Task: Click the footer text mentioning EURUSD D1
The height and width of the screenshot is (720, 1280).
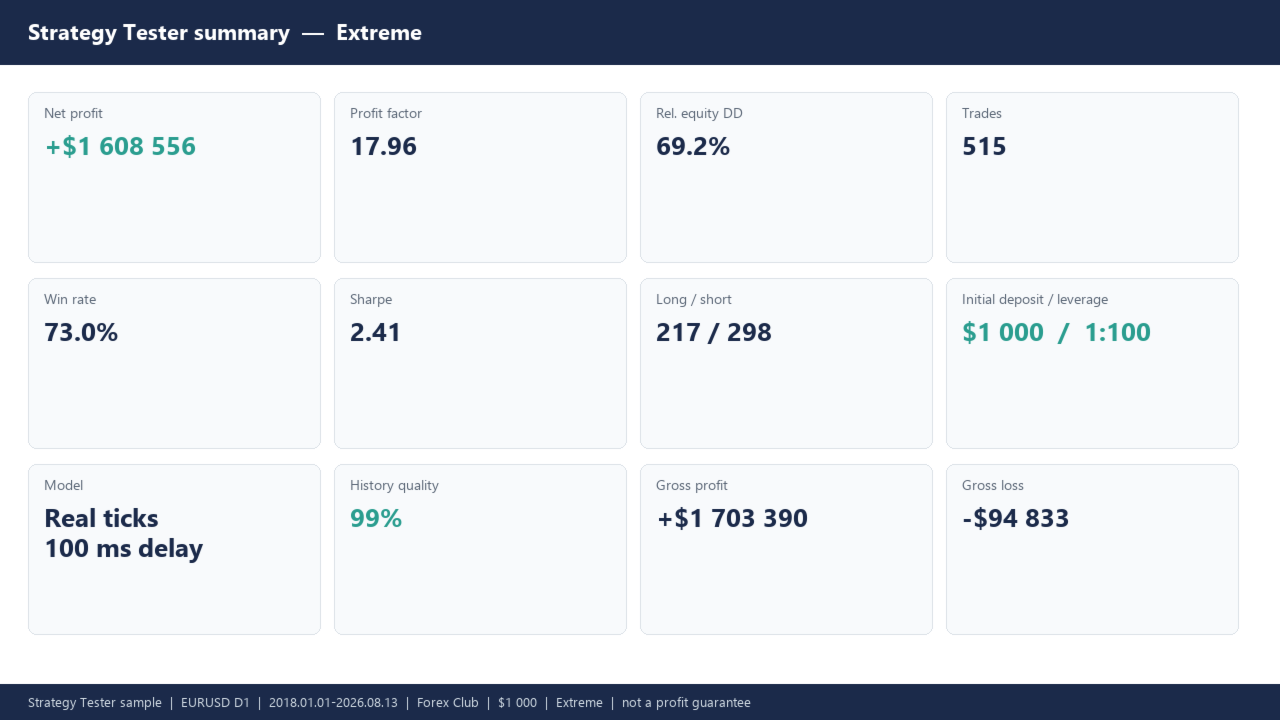Action: pyautogui.click(x=389, y=703)
